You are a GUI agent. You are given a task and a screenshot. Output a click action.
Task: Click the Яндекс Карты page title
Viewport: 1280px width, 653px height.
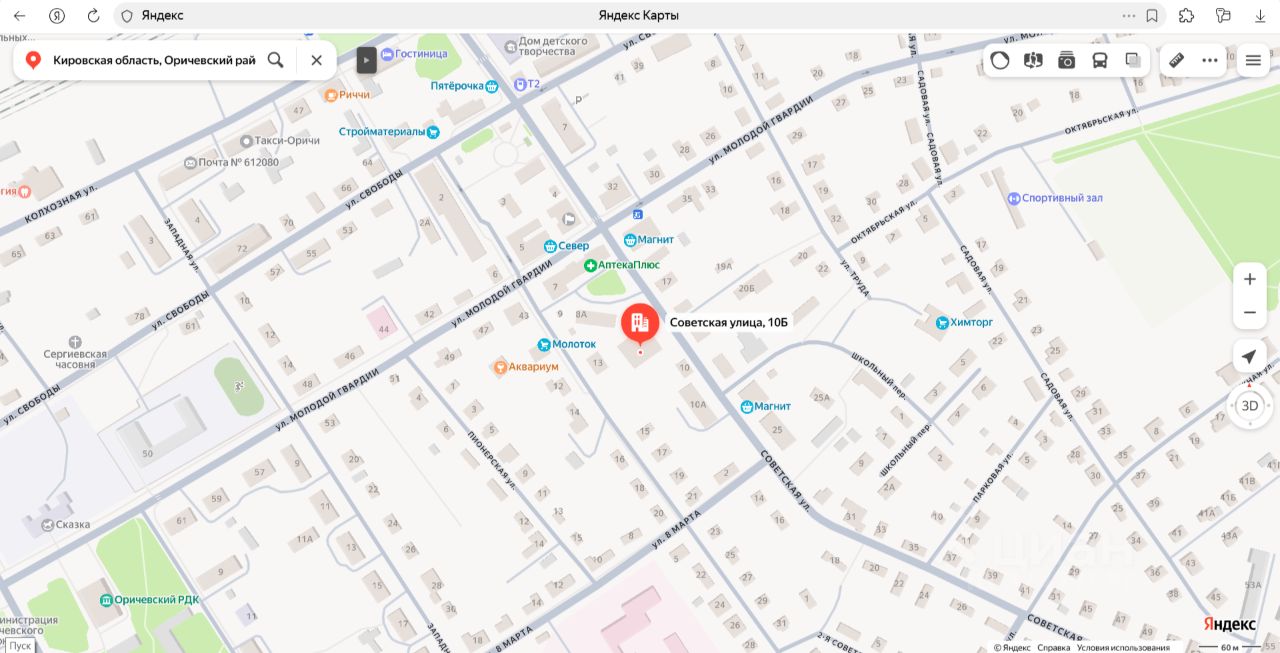coord(639,16)
